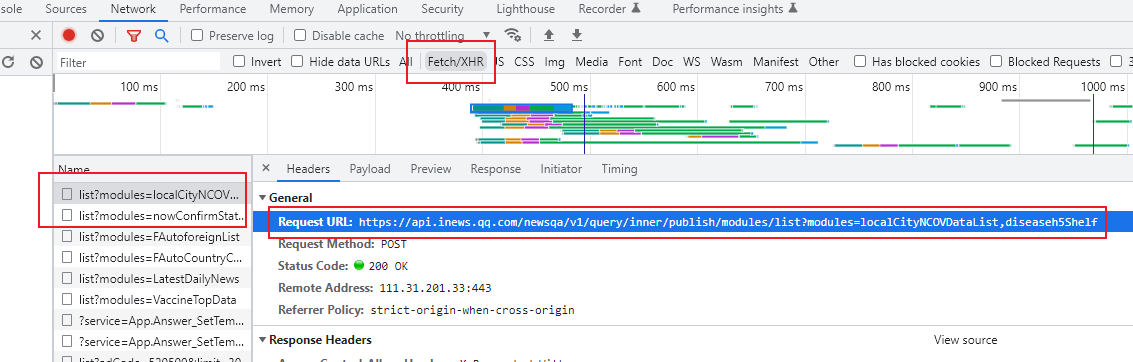The height and width of the screenshot is (362, 1133).
Task: Import HAR file upload arrow
Action: [x=548, y=35]
